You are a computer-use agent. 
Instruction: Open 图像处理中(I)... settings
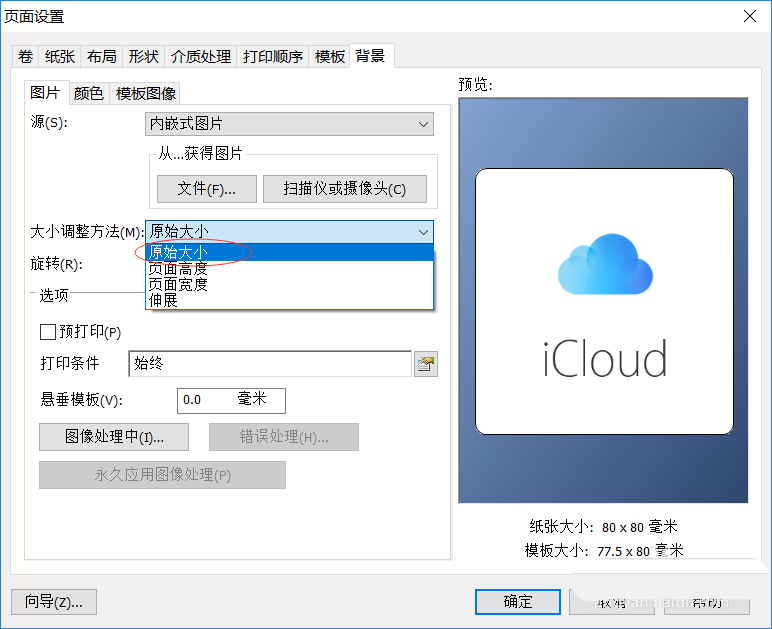coord(114,437)
